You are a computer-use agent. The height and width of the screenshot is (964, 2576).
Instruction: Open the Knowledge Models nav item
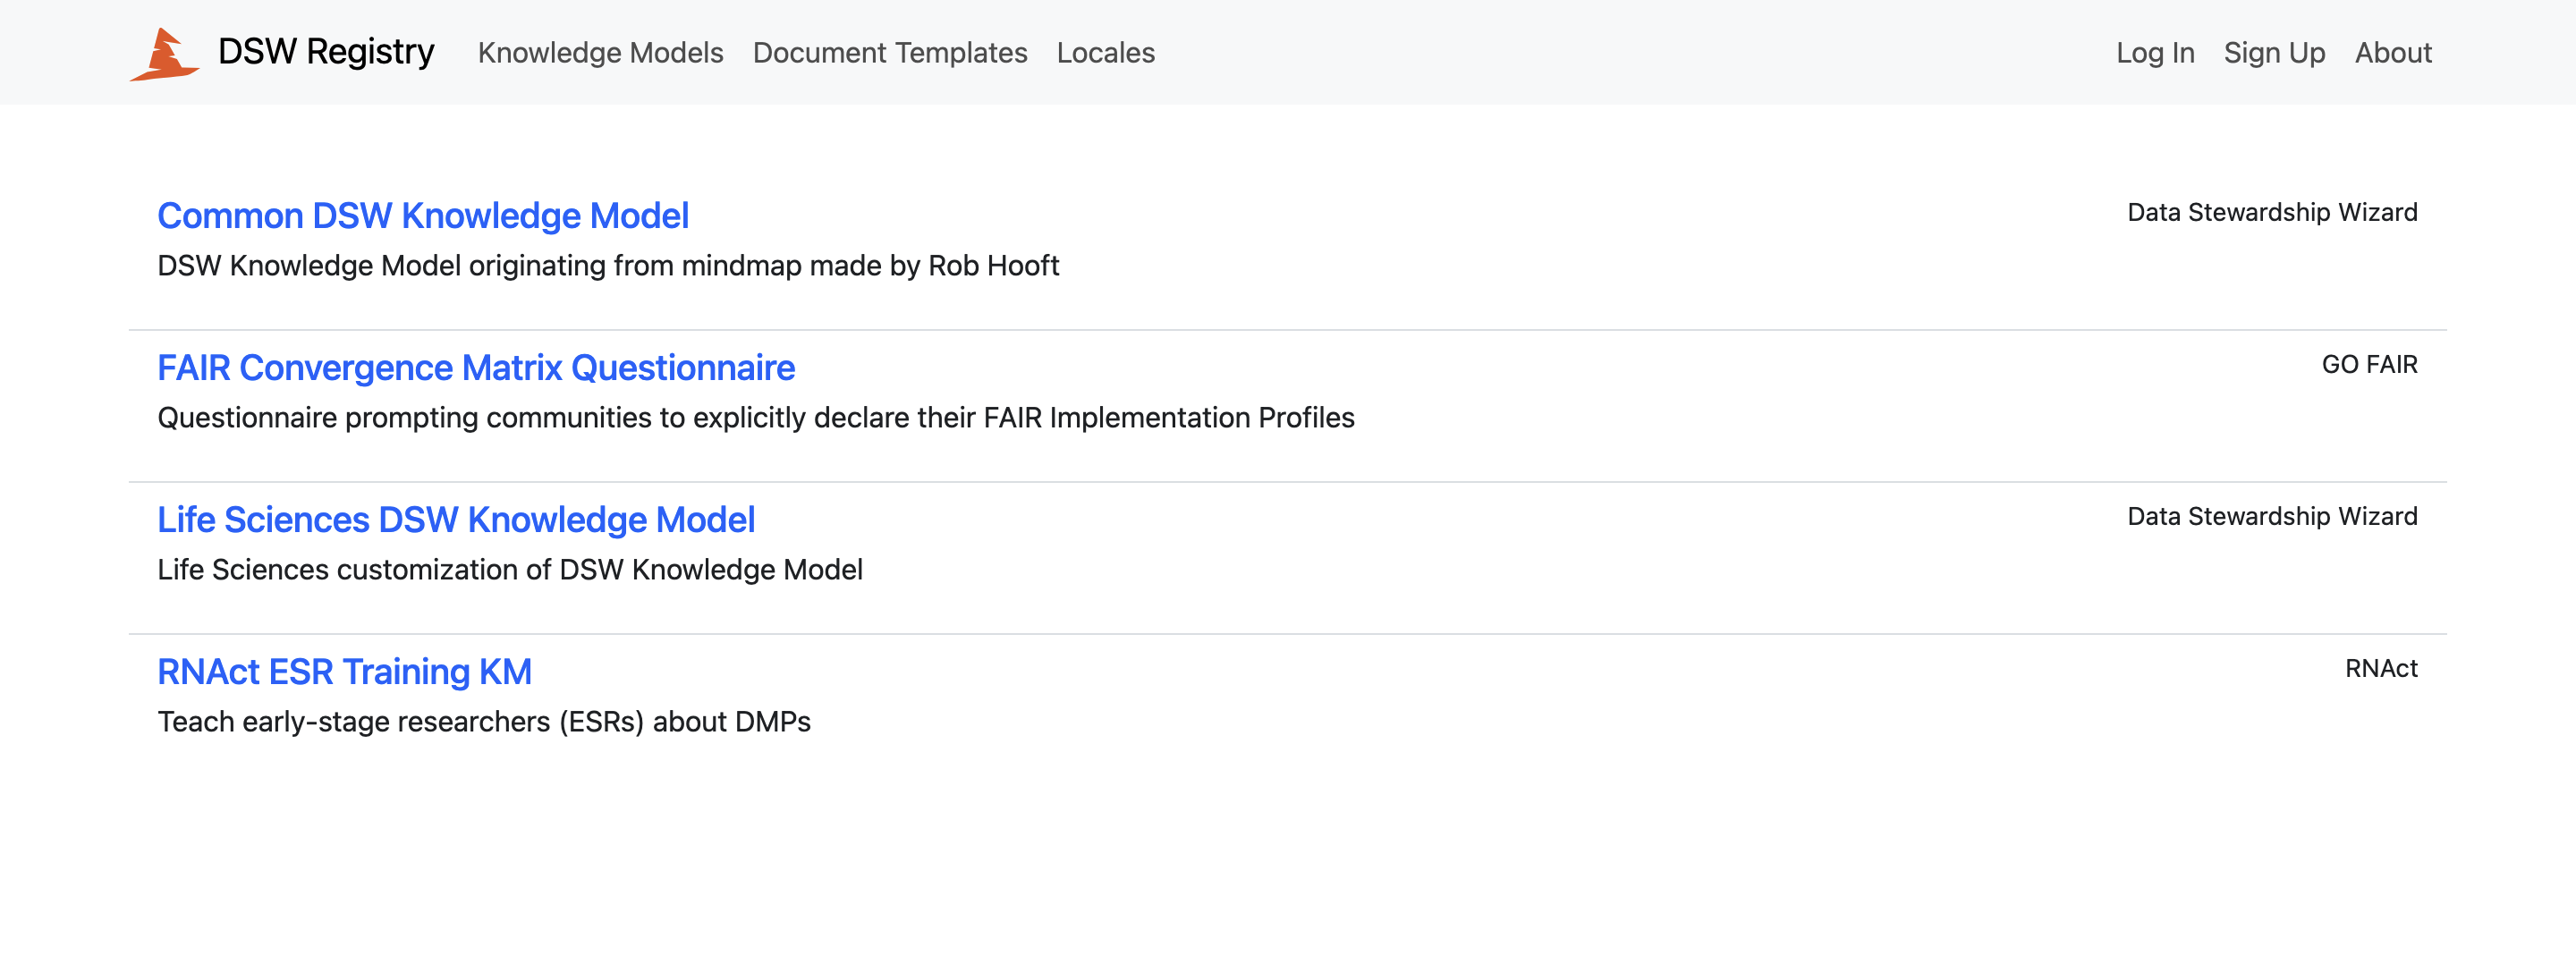(600, 52)
